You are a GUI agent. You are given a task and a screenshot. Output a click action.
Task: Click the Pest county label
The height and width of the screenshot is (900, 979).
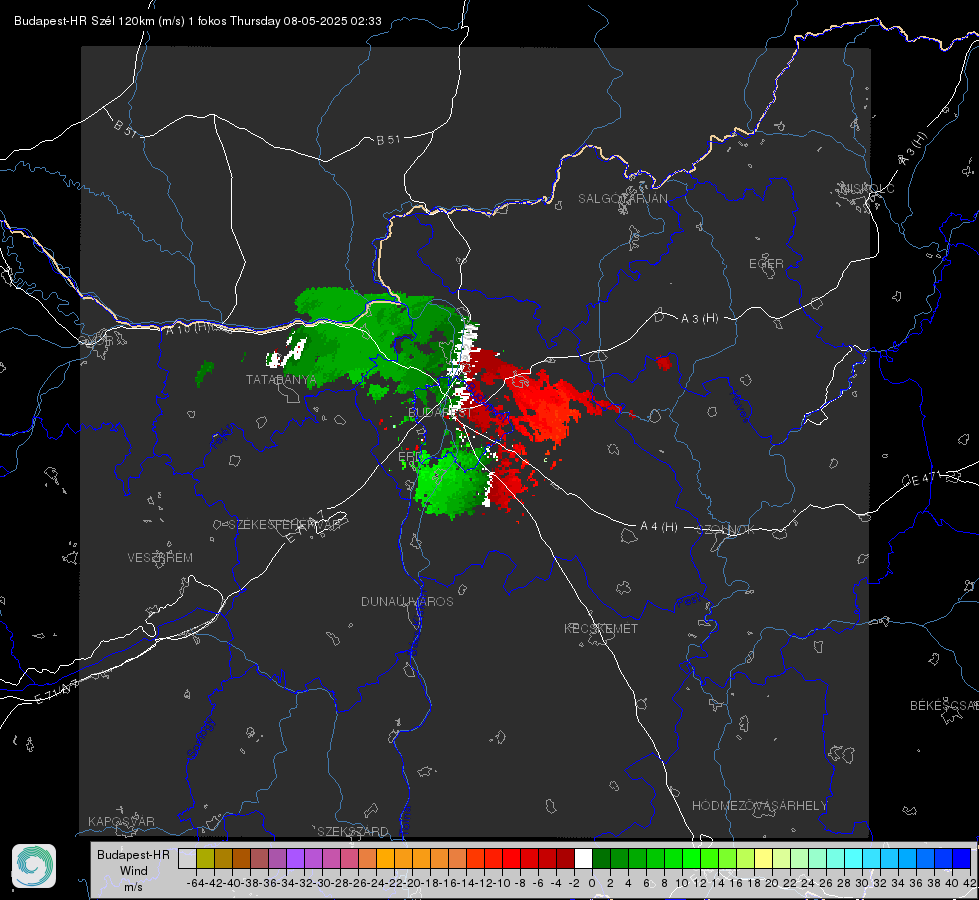(689, 601)
